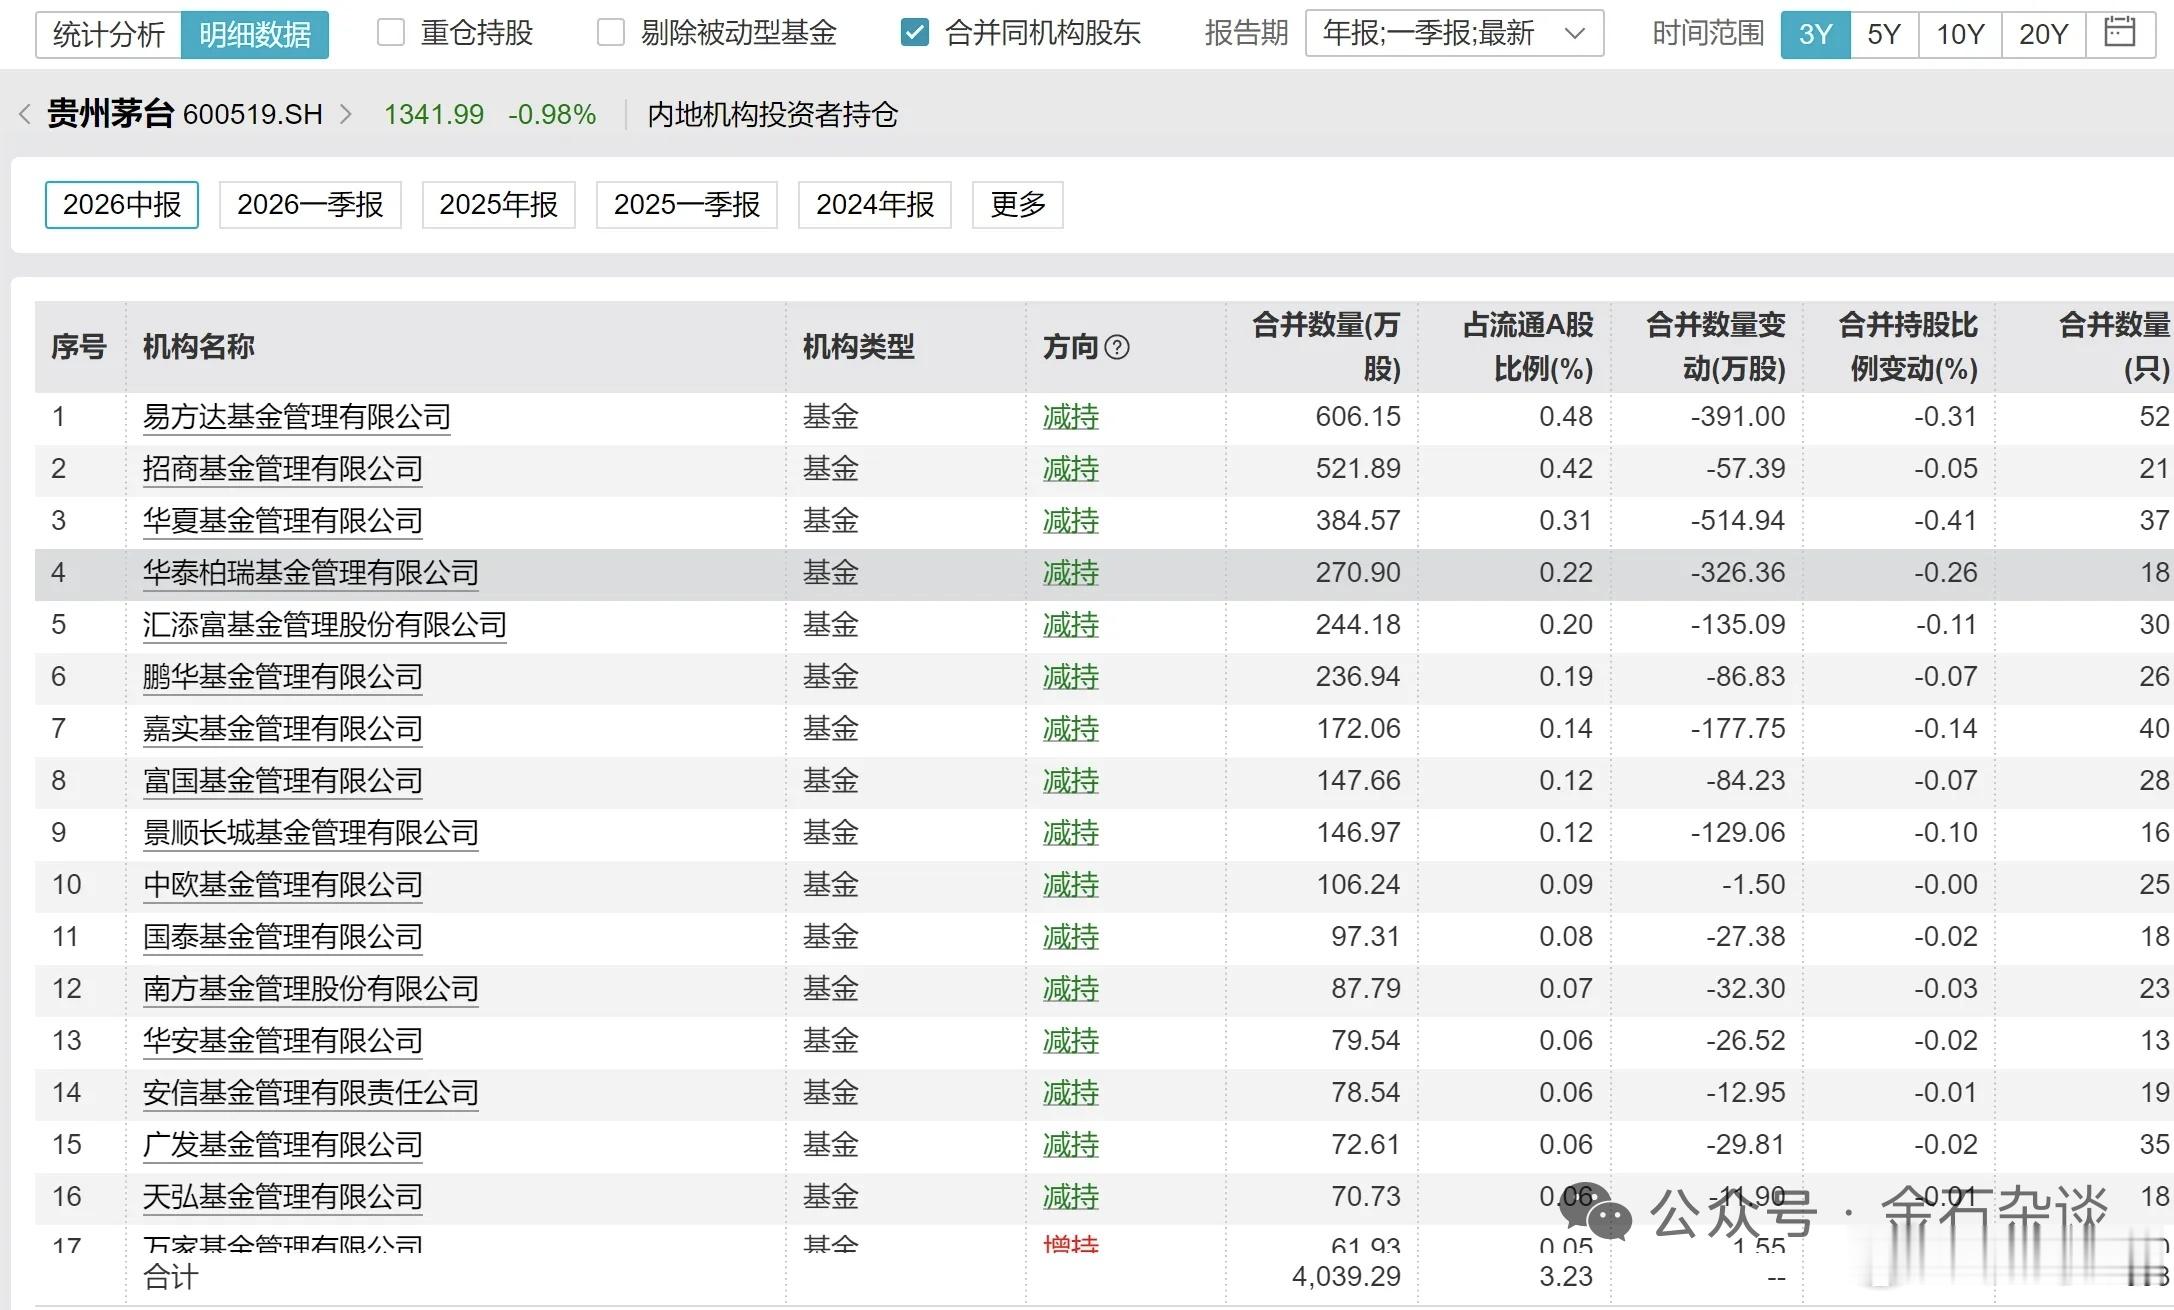
Task: Select the 2026中报 report period
Action: pos(122,204)
